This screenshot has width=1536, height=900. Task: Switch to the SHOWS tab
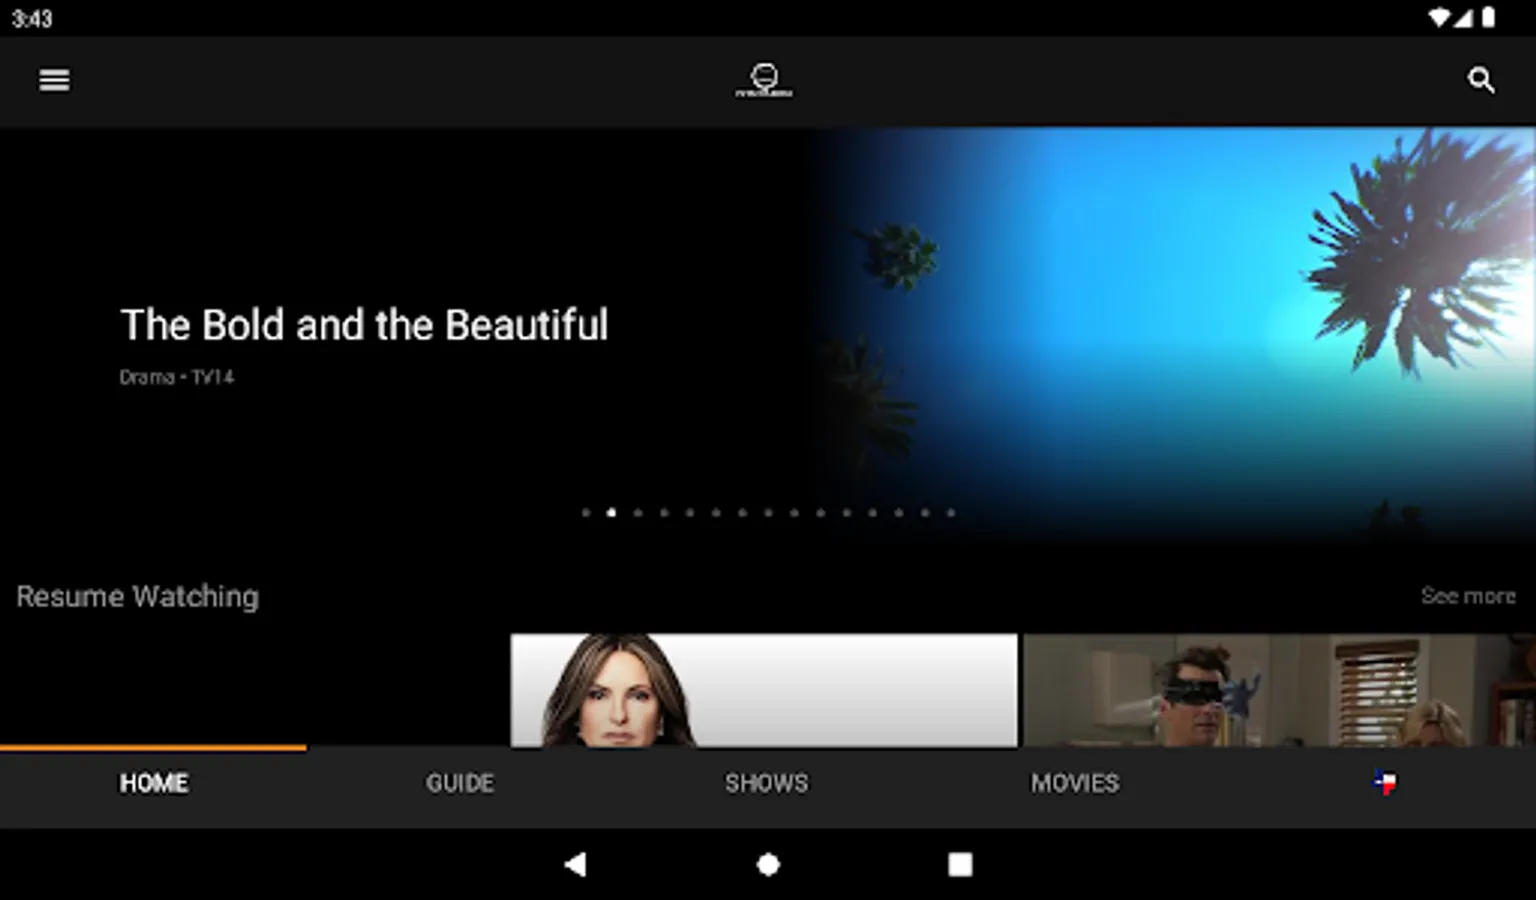[767, 783]
